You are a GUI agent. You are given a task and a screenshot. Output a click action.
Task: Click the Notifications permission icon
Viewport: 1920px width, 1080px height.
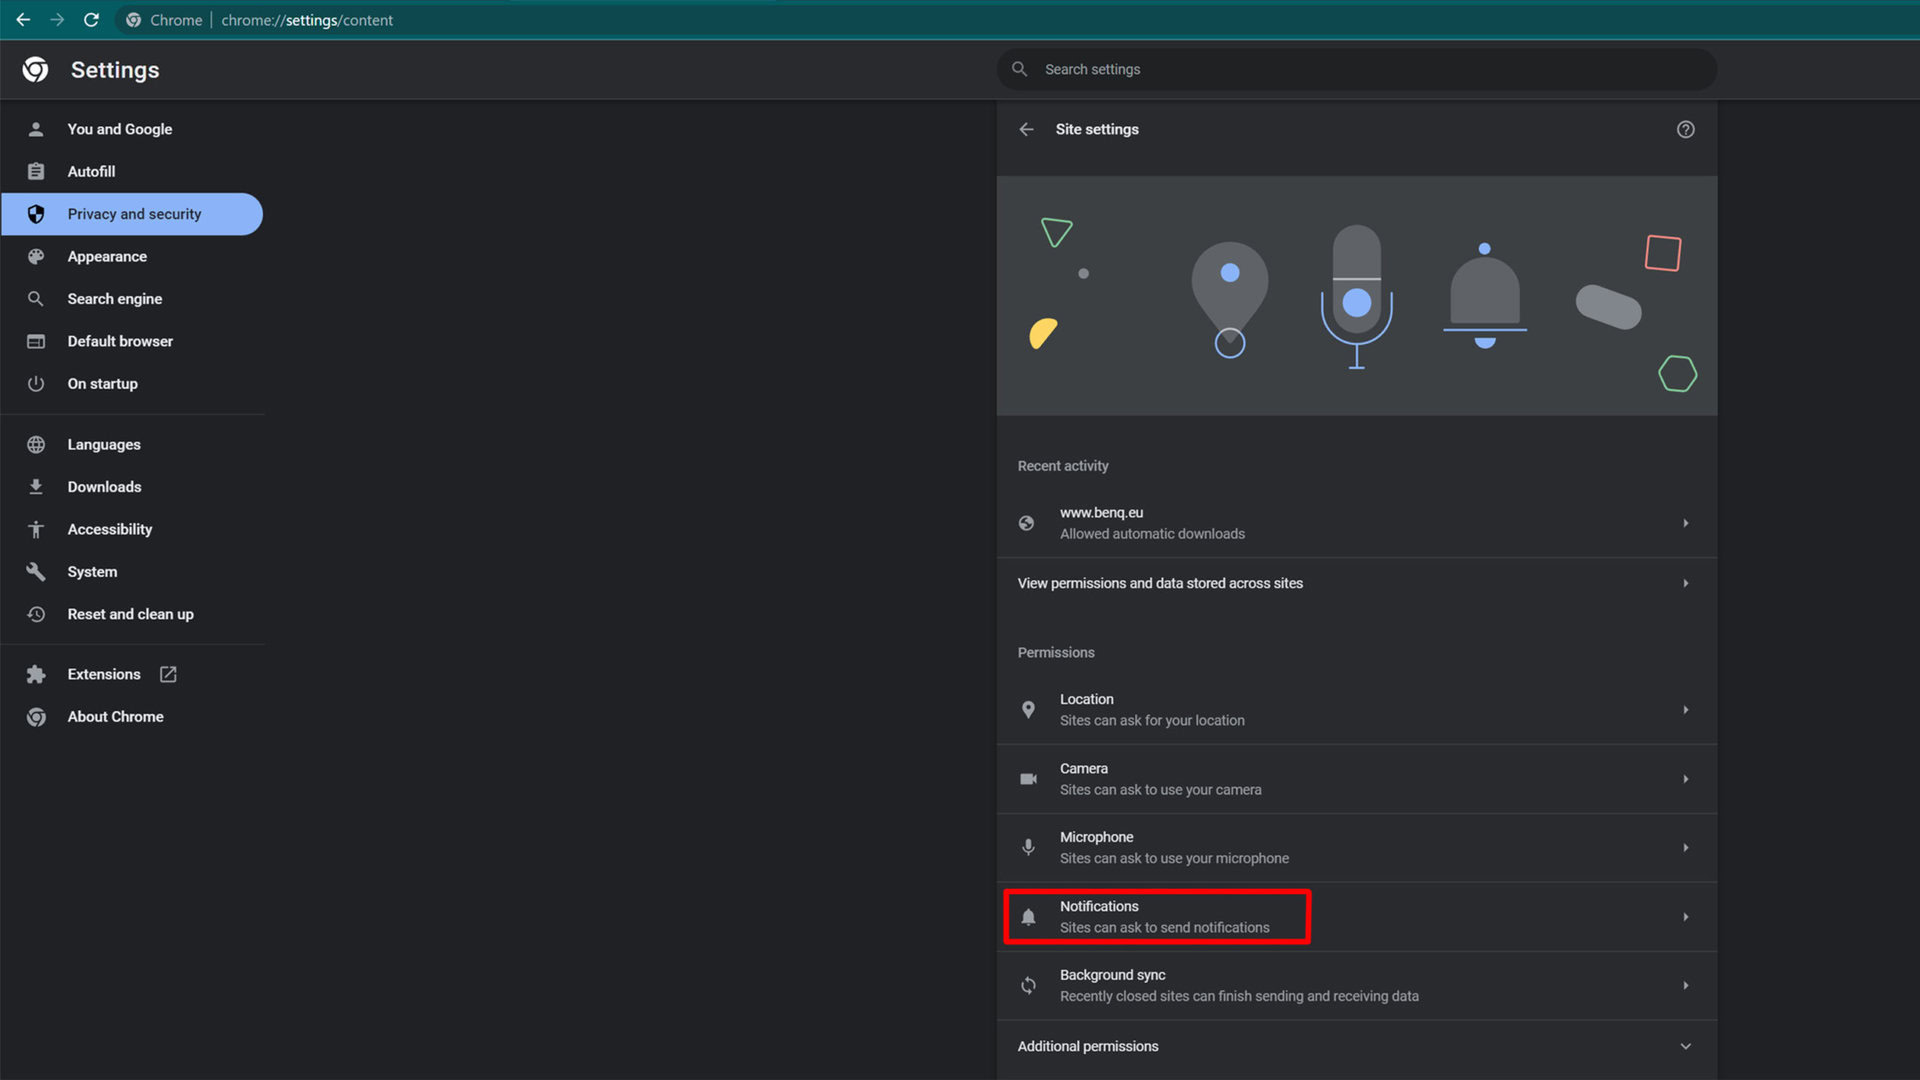coord(1030,915)
